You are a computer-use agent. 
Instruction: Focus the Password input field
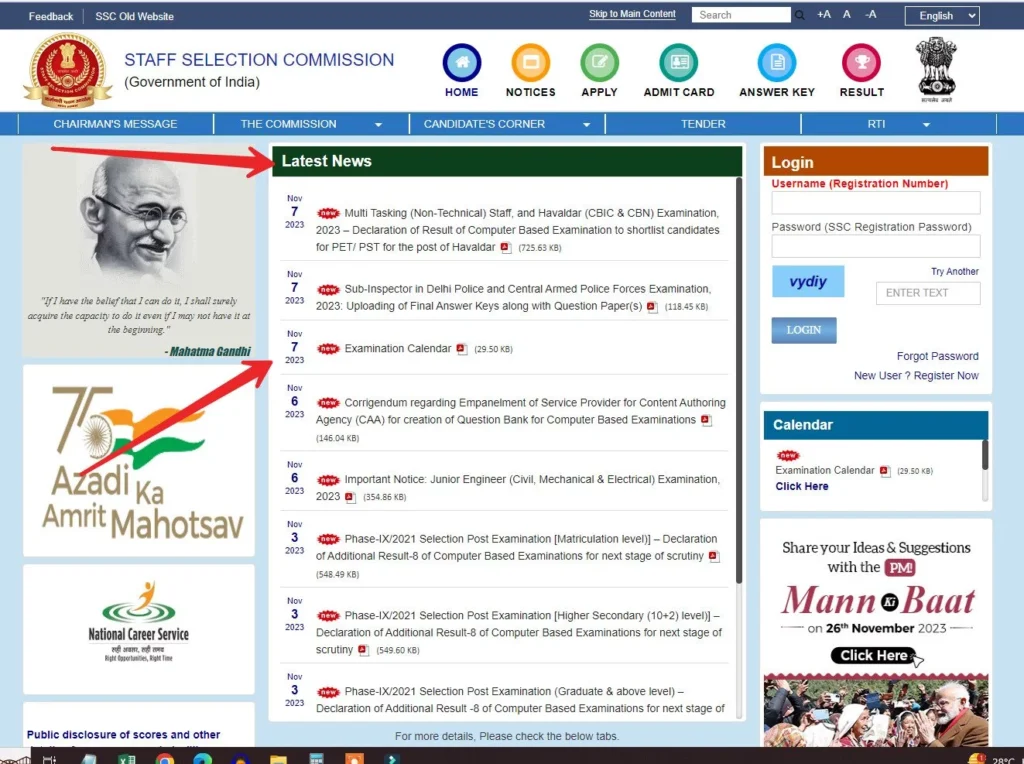coord(876,246)
